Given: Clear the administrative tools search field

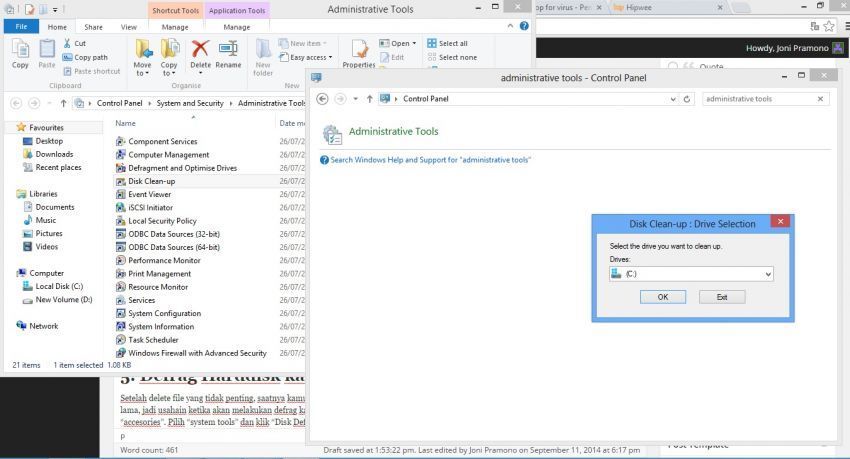Looking at the screenshot, I should (820, 99).
